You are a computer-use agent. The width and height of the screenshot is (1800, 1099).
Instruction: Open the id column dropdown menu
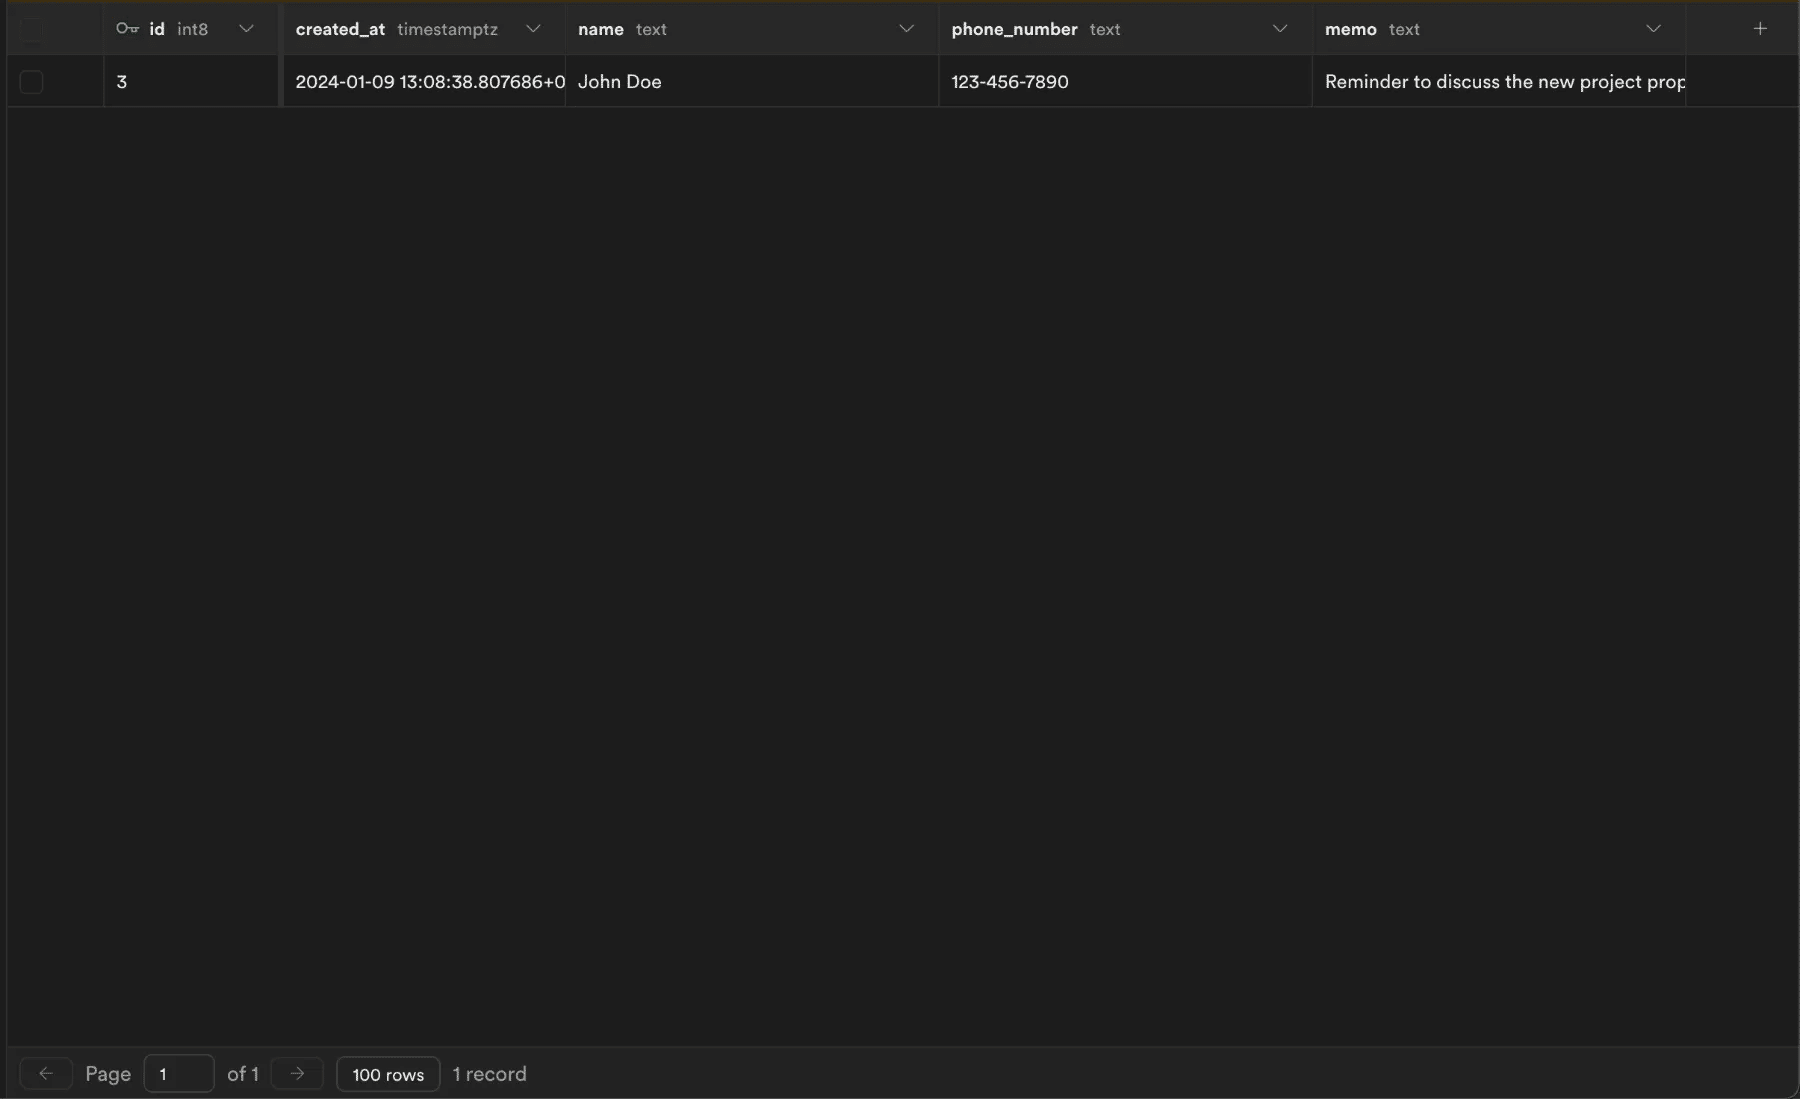246,29
